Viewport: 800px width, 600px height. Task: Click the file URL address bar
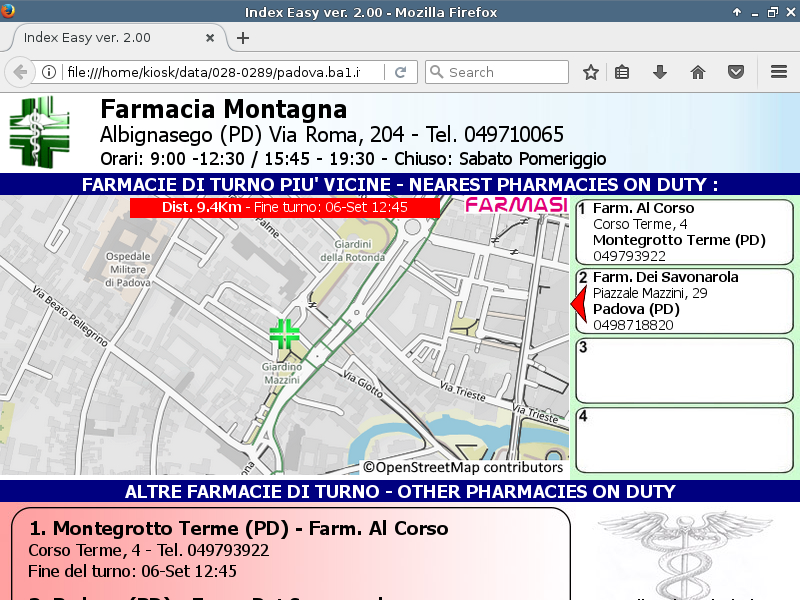coord(220,72)
